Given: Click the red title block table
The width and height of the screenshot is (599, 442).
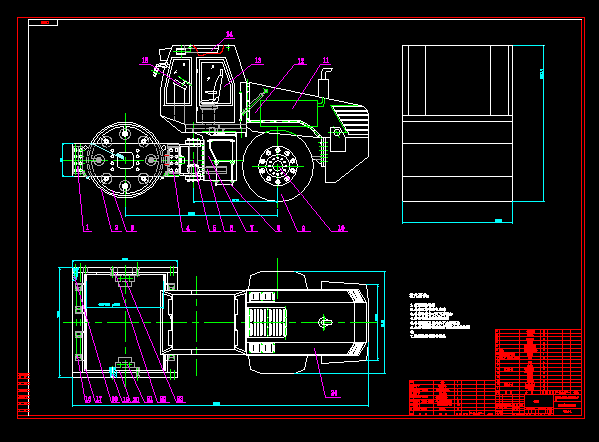Looking at the screenshot, I should pos(495,372).
